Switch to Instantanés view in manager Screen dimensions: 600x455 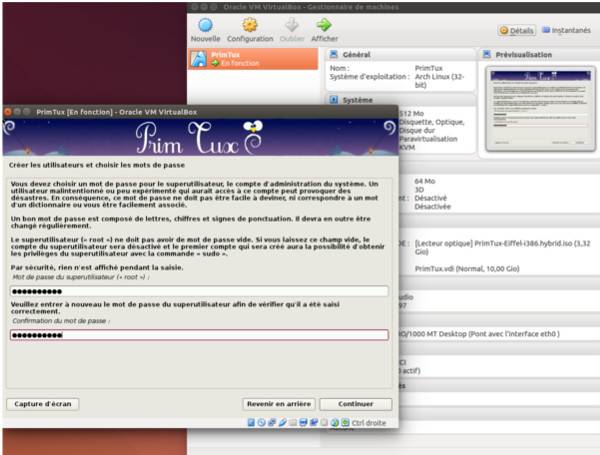tap(566, 30)
